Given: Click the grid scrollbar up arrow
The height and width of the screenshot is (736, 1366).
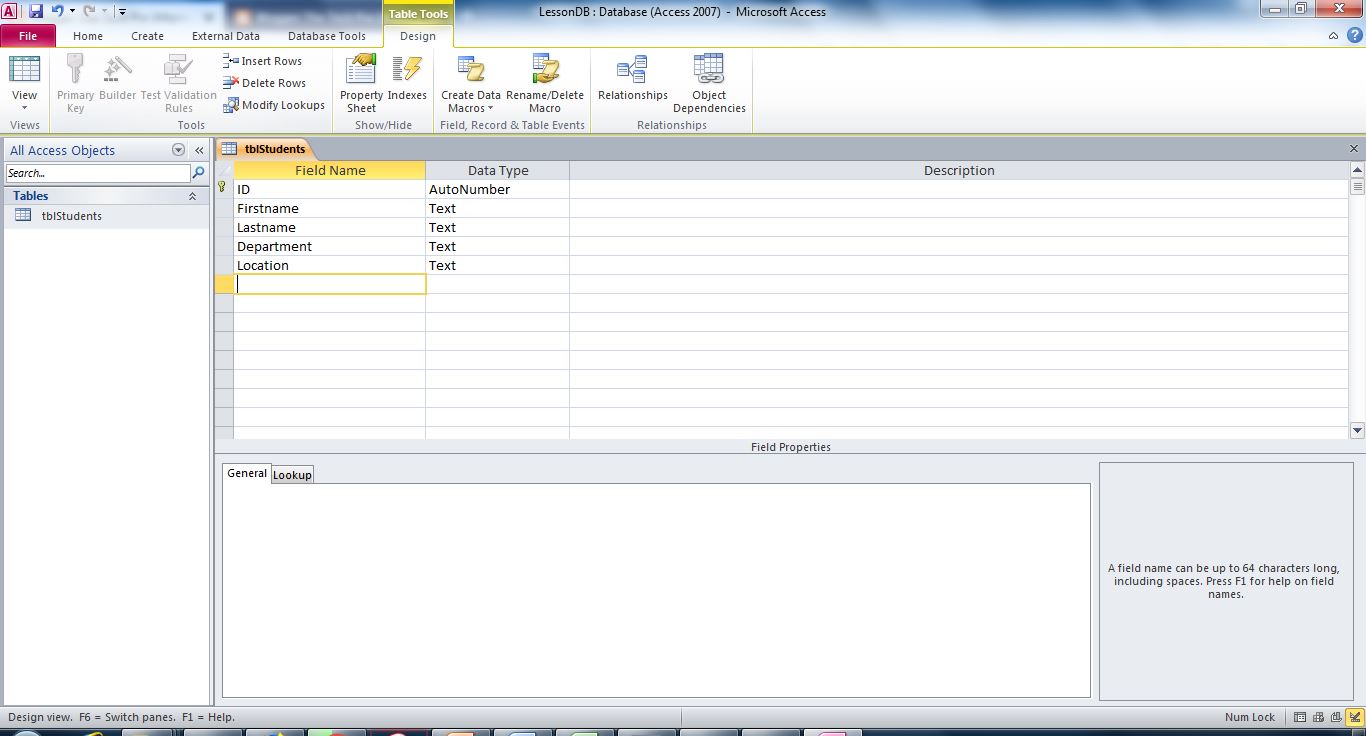Looking at the screenshot, I should [1357, 171].
